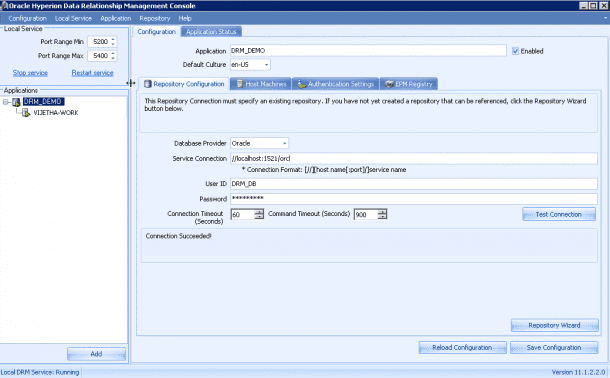Click the panel splitter handle
The width and height of the screenshot is (610, 378).
131,83
